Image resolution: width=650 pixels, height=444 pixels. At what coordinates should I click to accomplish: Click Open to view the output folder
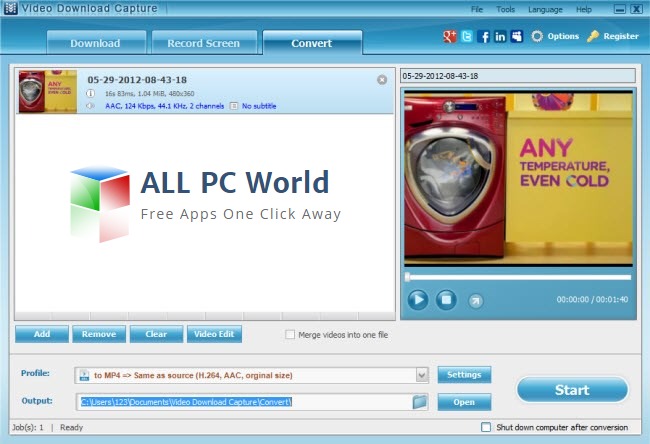click(464, 402)
